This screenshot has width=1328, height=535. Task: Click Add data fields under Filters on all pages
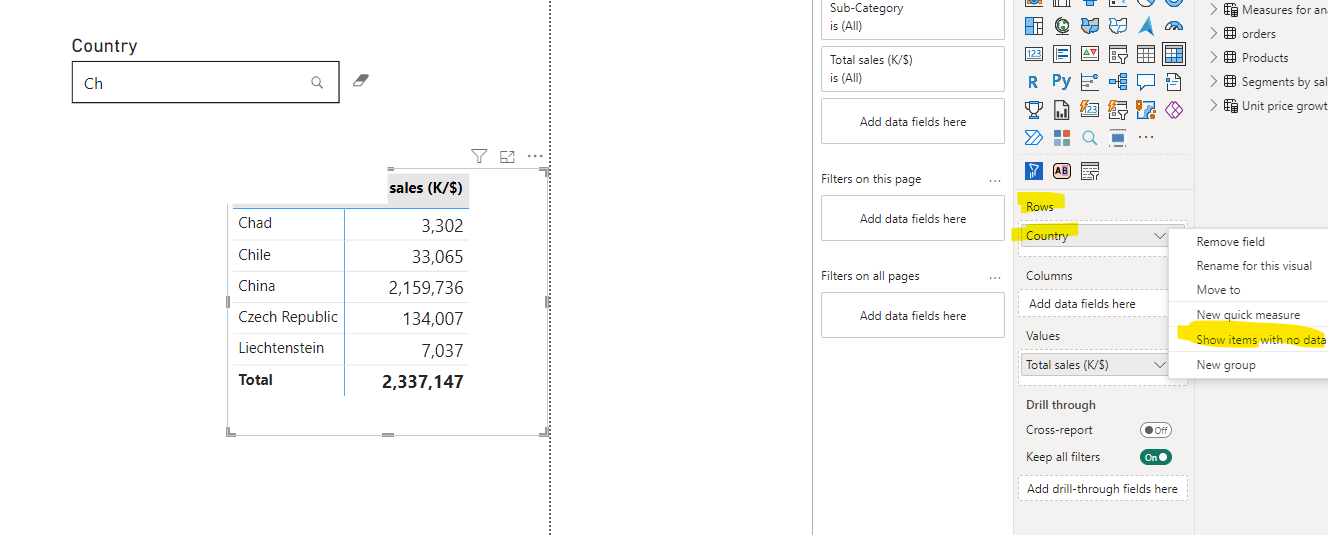pyautogui.click(x=913, y=315)
